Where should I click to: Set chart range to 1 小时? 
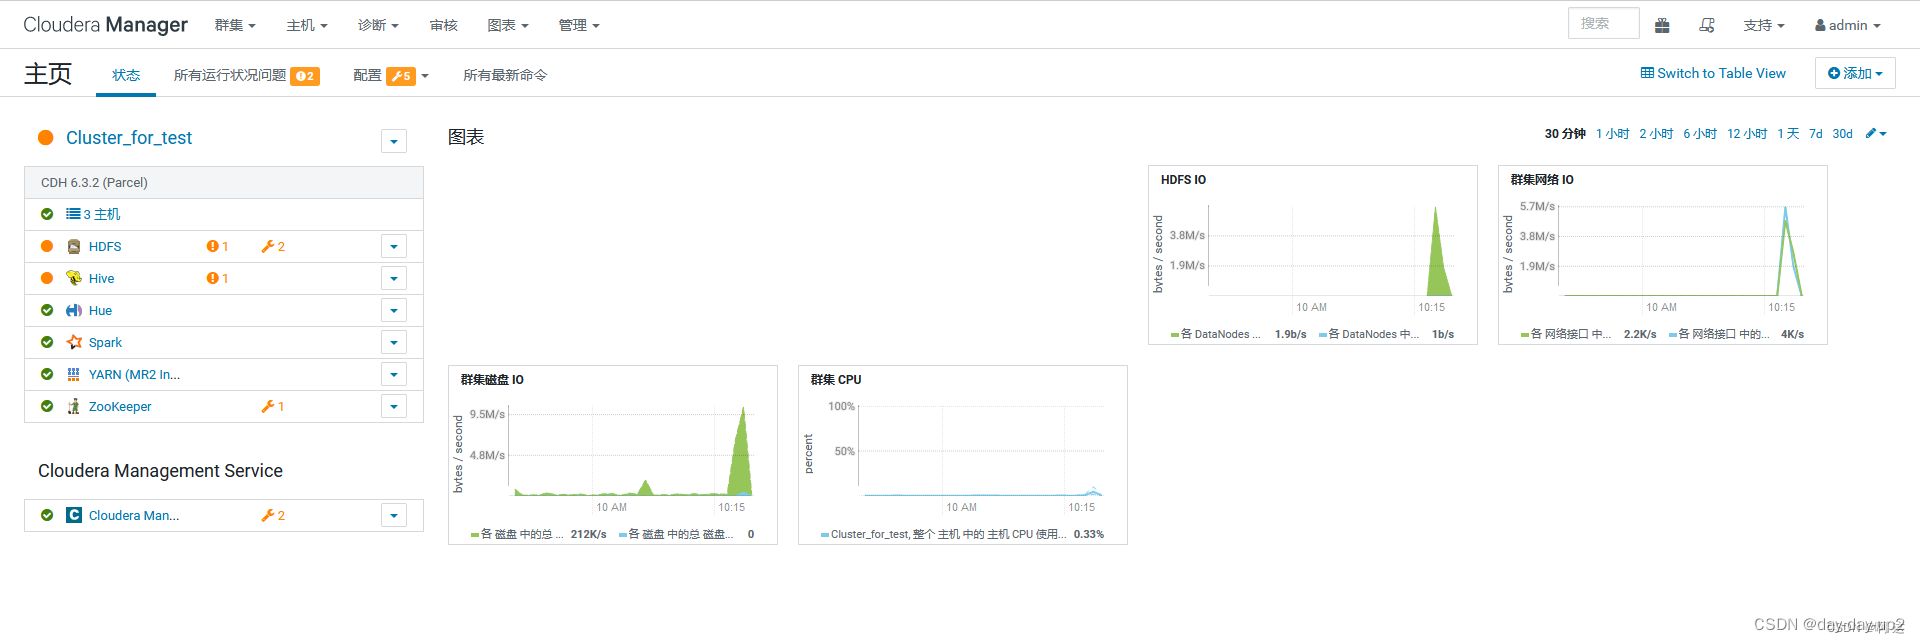1612,133
